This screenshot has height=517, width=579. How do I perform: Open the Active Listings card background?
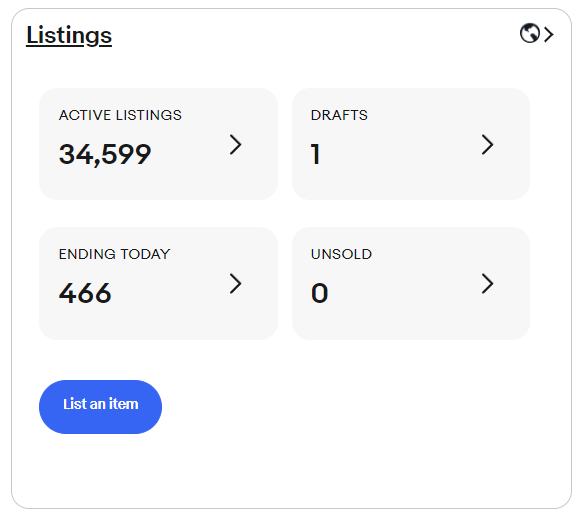158,144
